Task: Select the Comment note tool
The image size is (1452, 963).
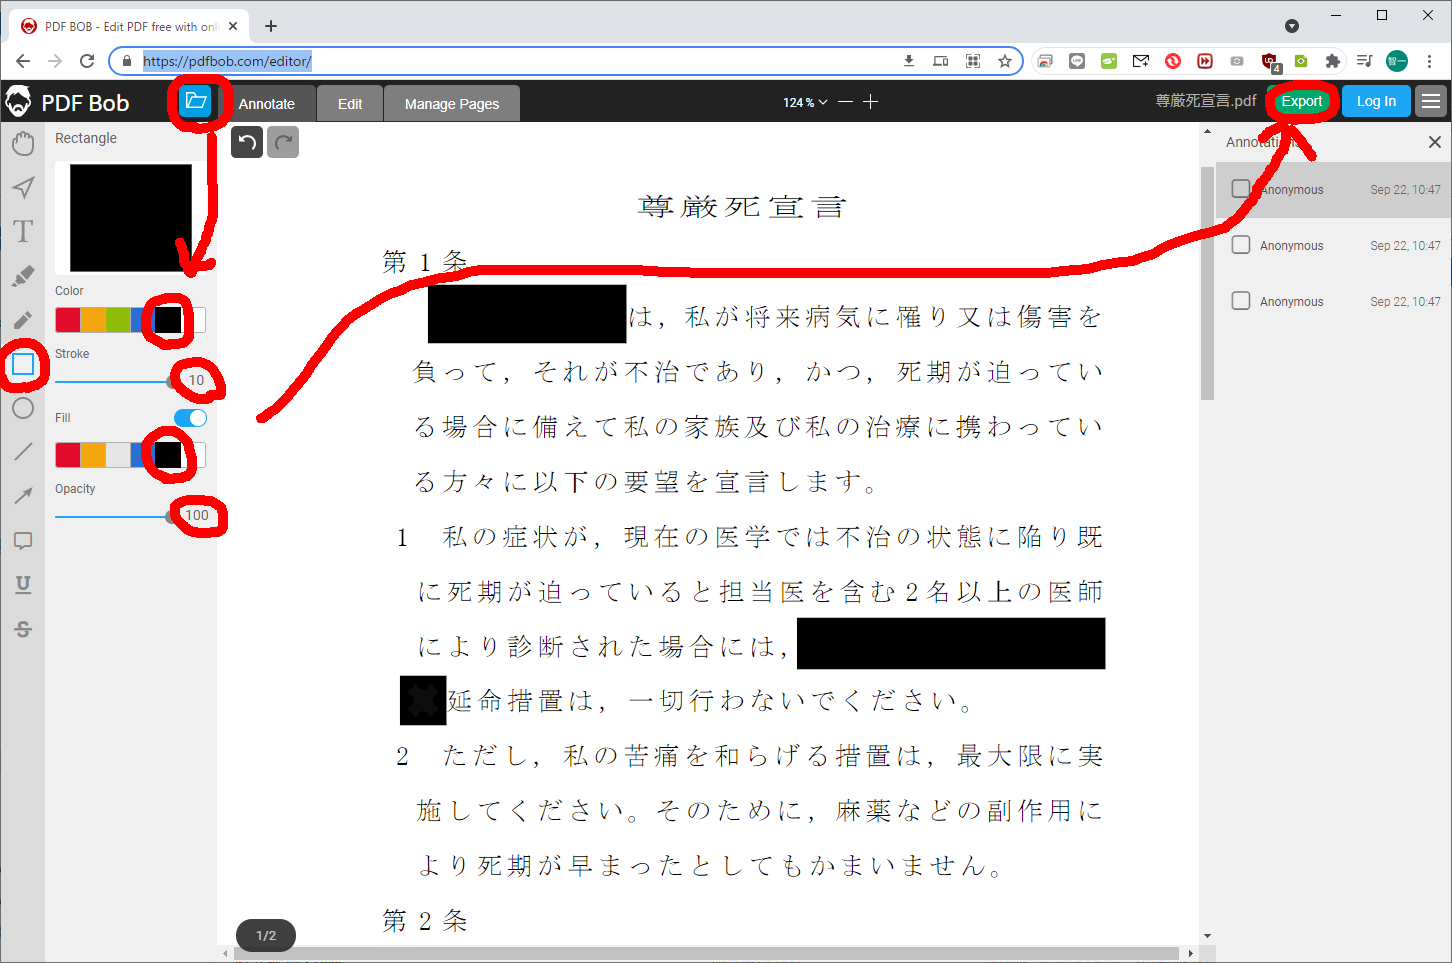Action: point(23,541)
